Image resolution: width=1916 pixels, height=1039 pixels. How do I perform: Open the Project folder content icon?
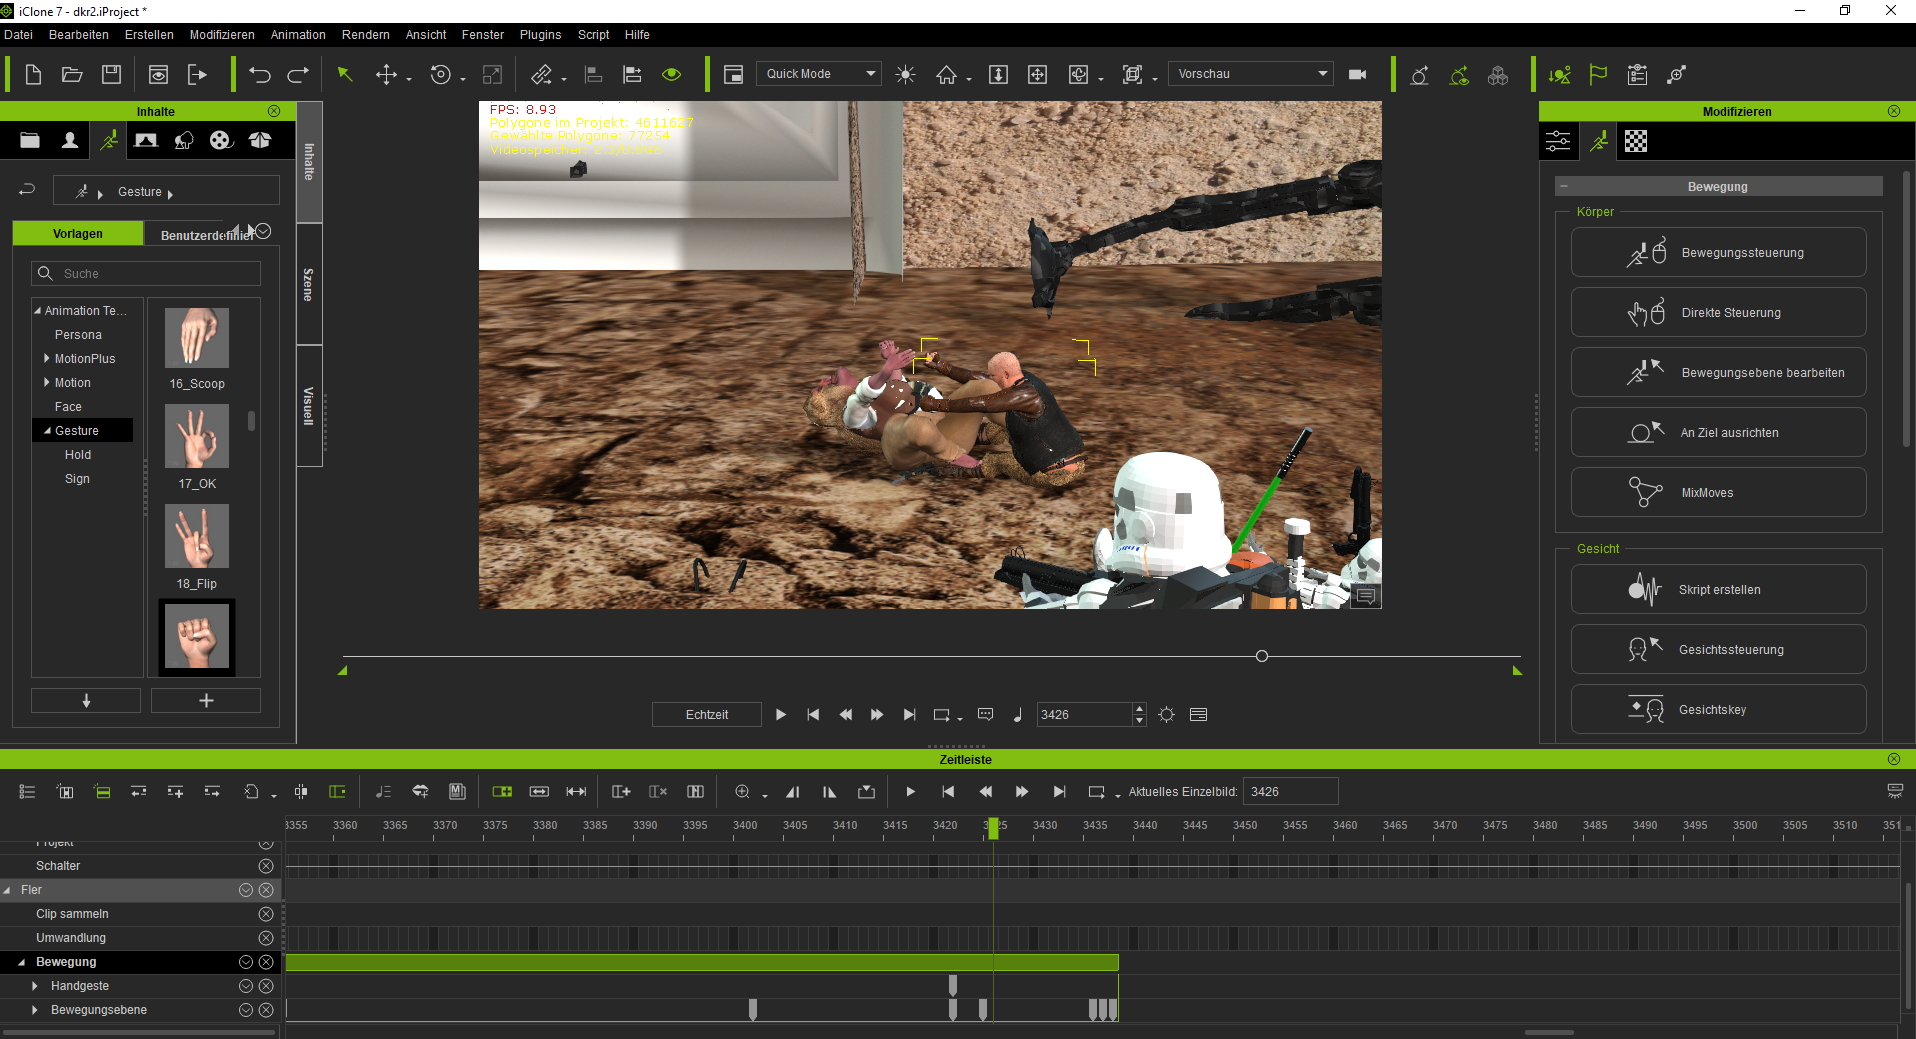pos(30,141)
